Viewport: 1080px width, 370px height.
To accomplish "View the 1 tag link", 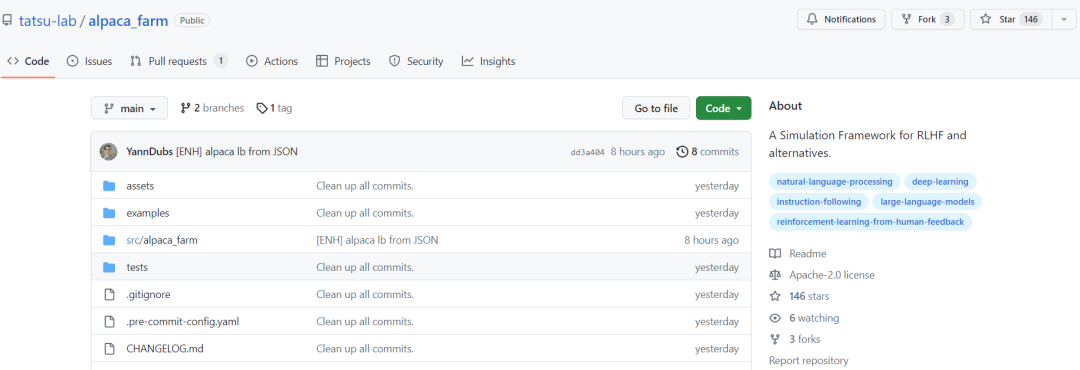I will pos(274,108).
